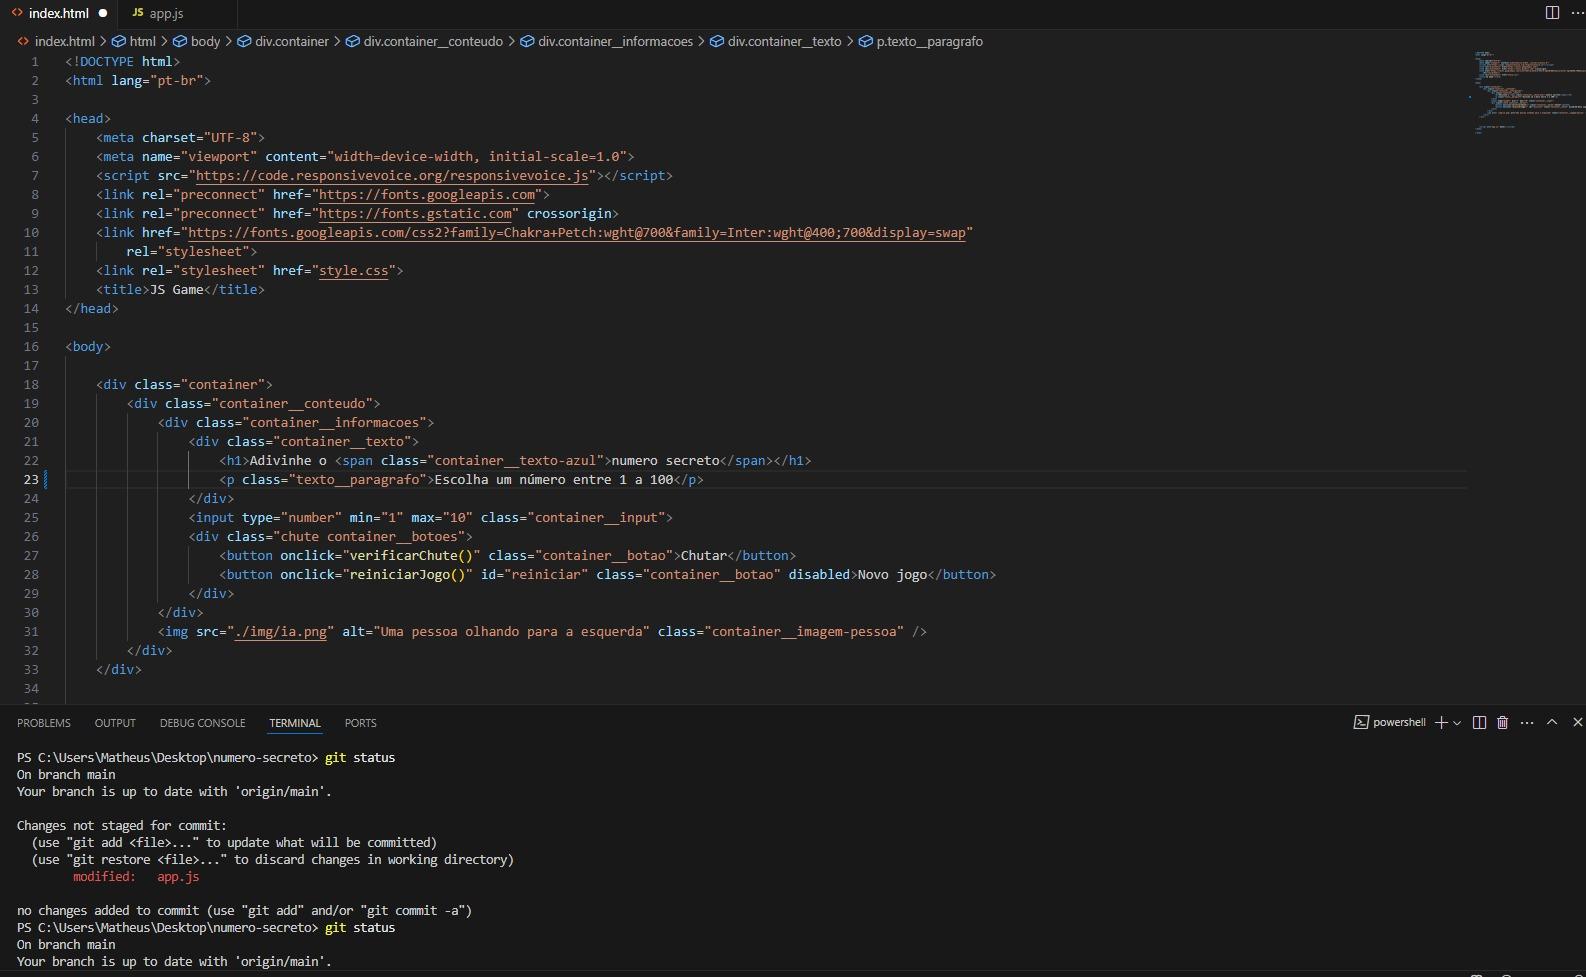Click the max="10" attribute on input

tap(442, 517)
